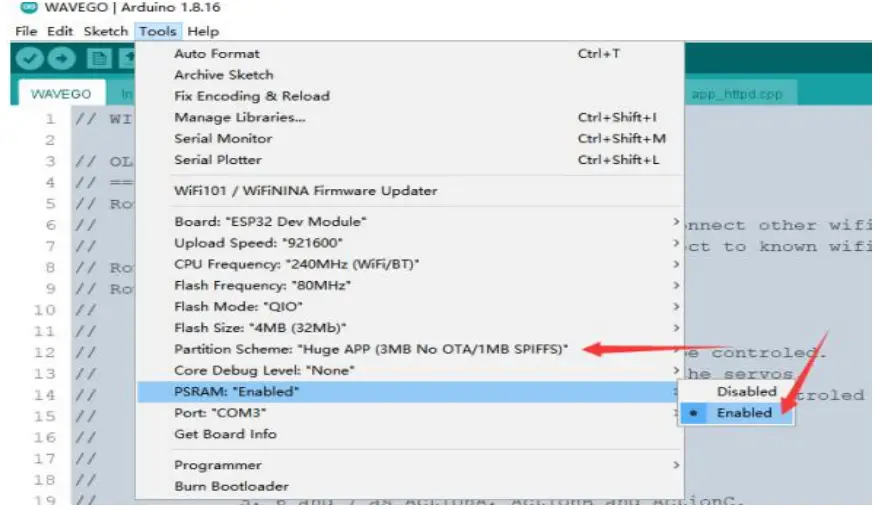Open the File menu
This screenshot has width=878, height=510.
pos(26,31)
